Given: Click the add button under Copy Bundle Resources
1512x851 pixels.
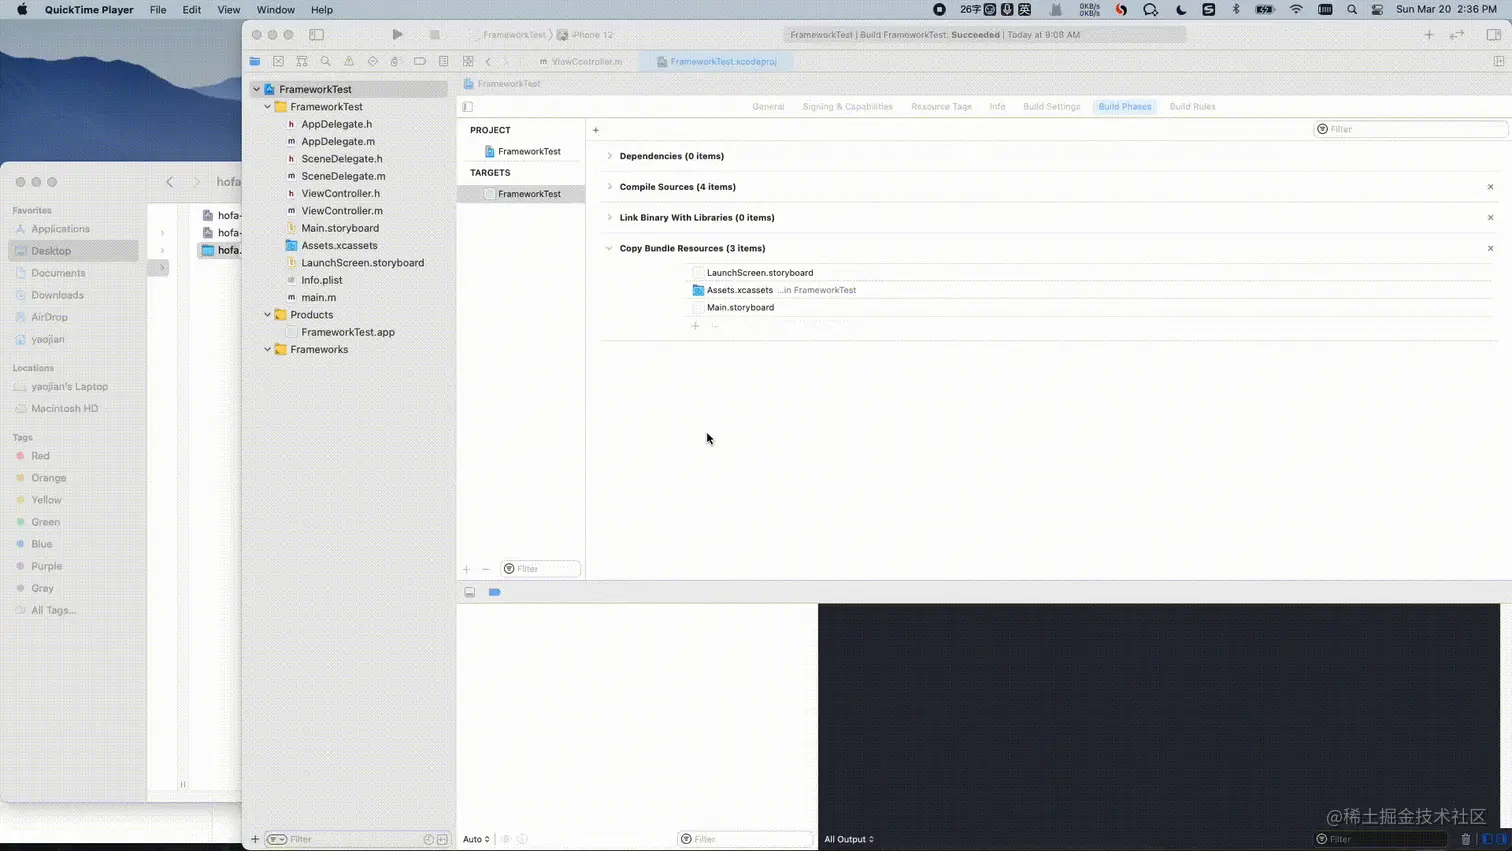Looking at the screenshot, I should [695, 325].
